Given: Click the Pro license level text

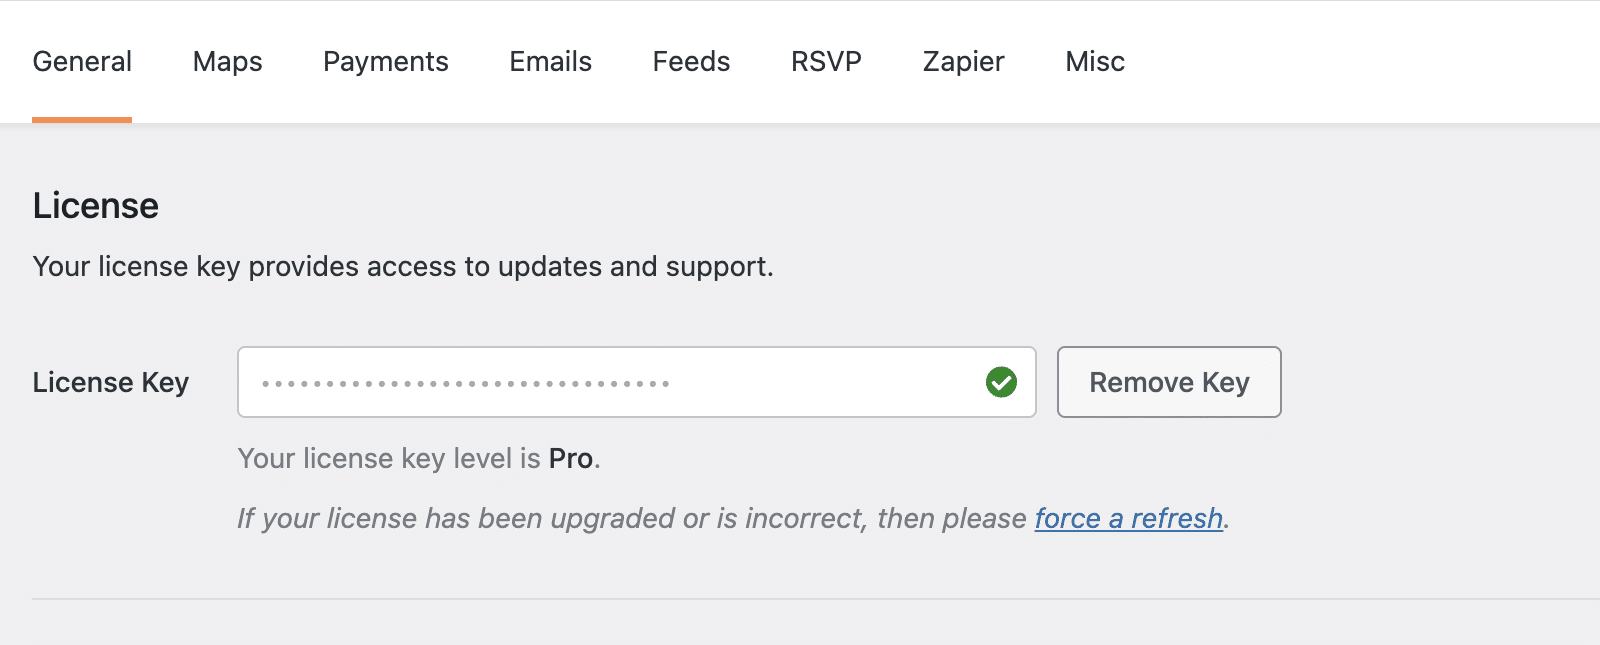Looking at the screenshot, I should click(572, 458).
